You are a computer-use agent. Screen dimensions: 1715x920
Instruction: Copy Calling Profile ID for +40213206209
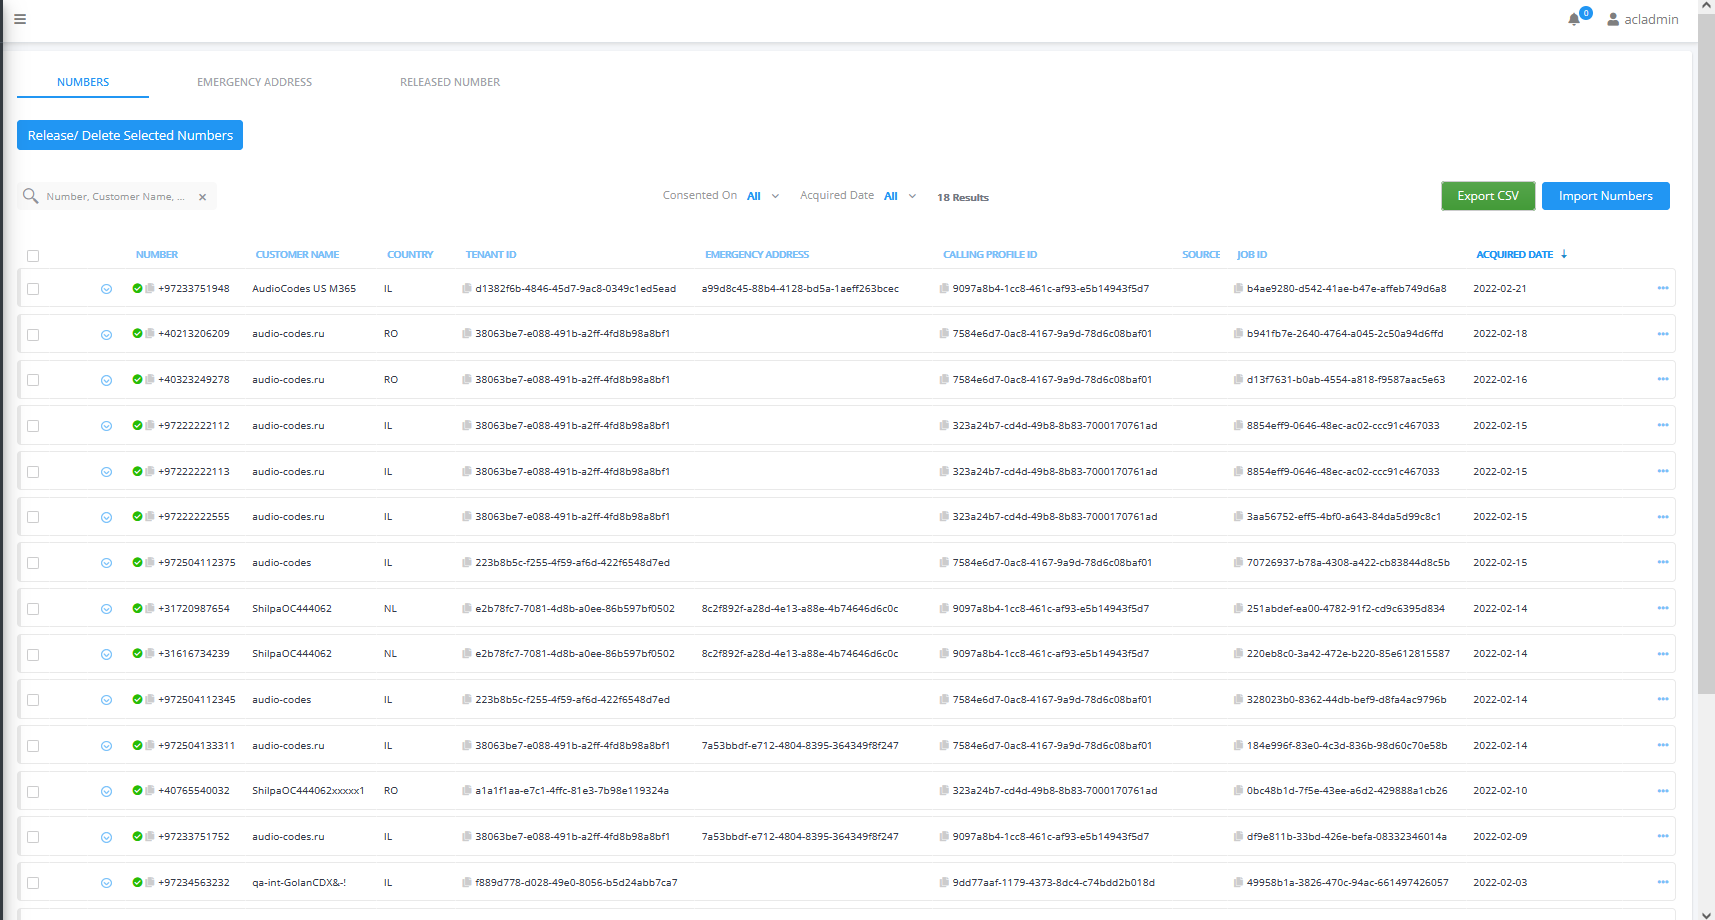coord(943,334)
